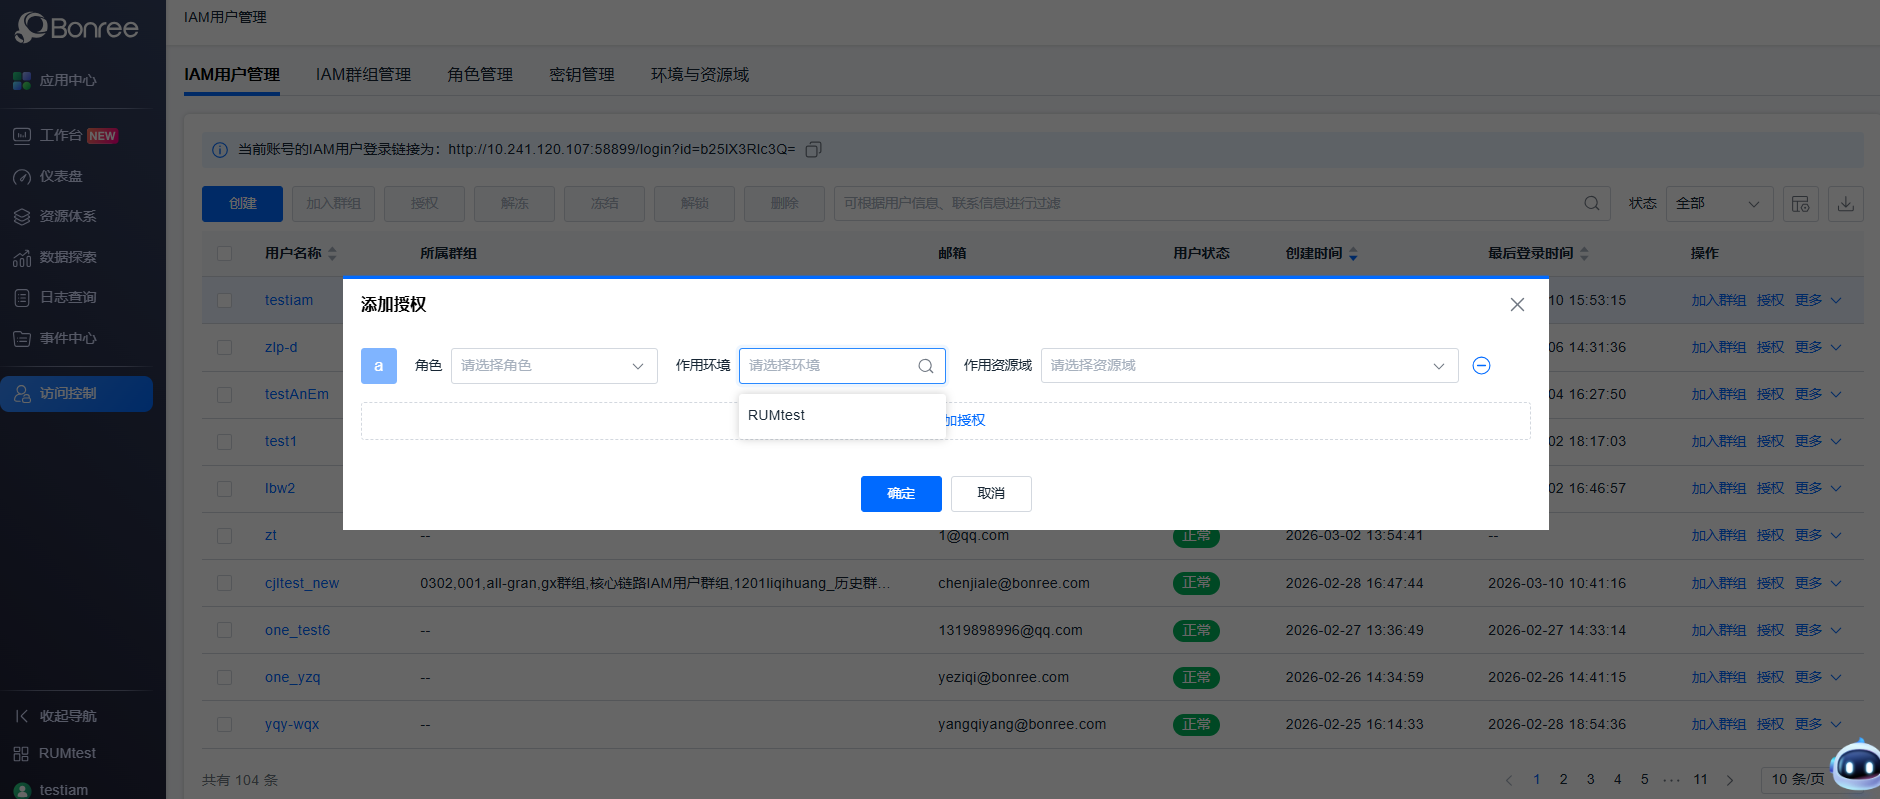This screenshot has height=799, width=1880.
Task: Expand 更多 in one_test6 row
Action: tap(1818, 630)
